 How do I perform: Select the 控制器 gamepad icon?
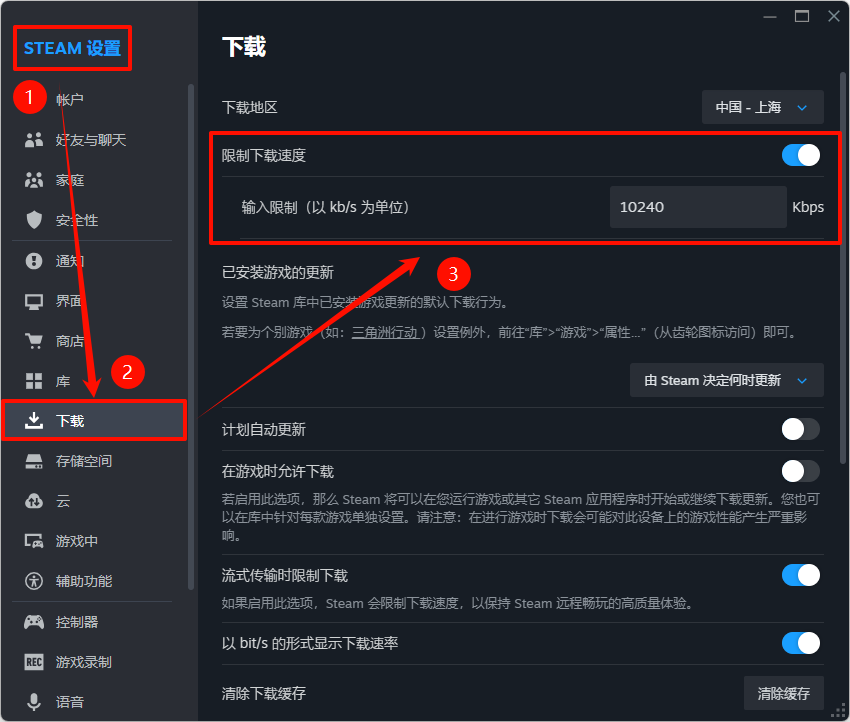tap(32, 621)
